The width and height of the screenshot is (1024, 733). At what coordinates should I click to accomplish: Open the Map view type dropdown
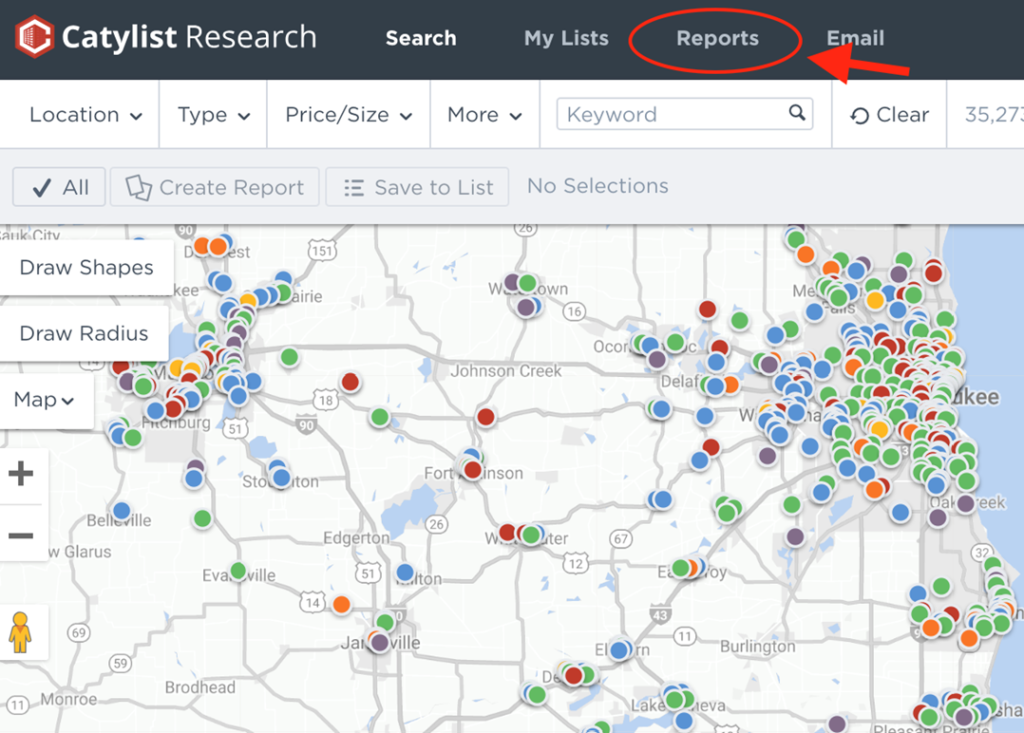[44, 400]
